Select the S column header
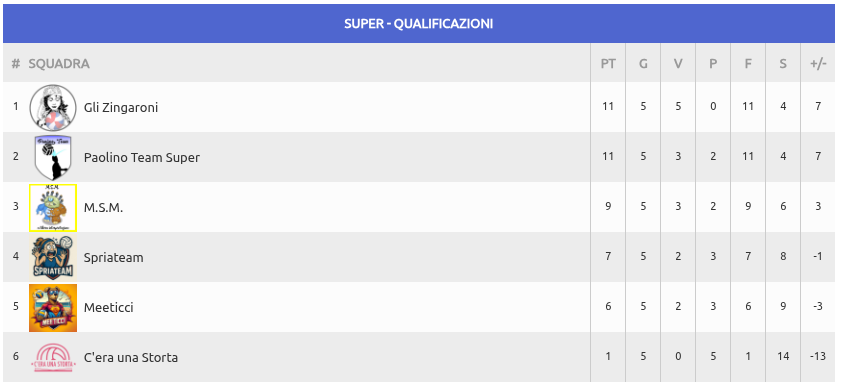The image size is (841, 387). [x=783, y=64]
